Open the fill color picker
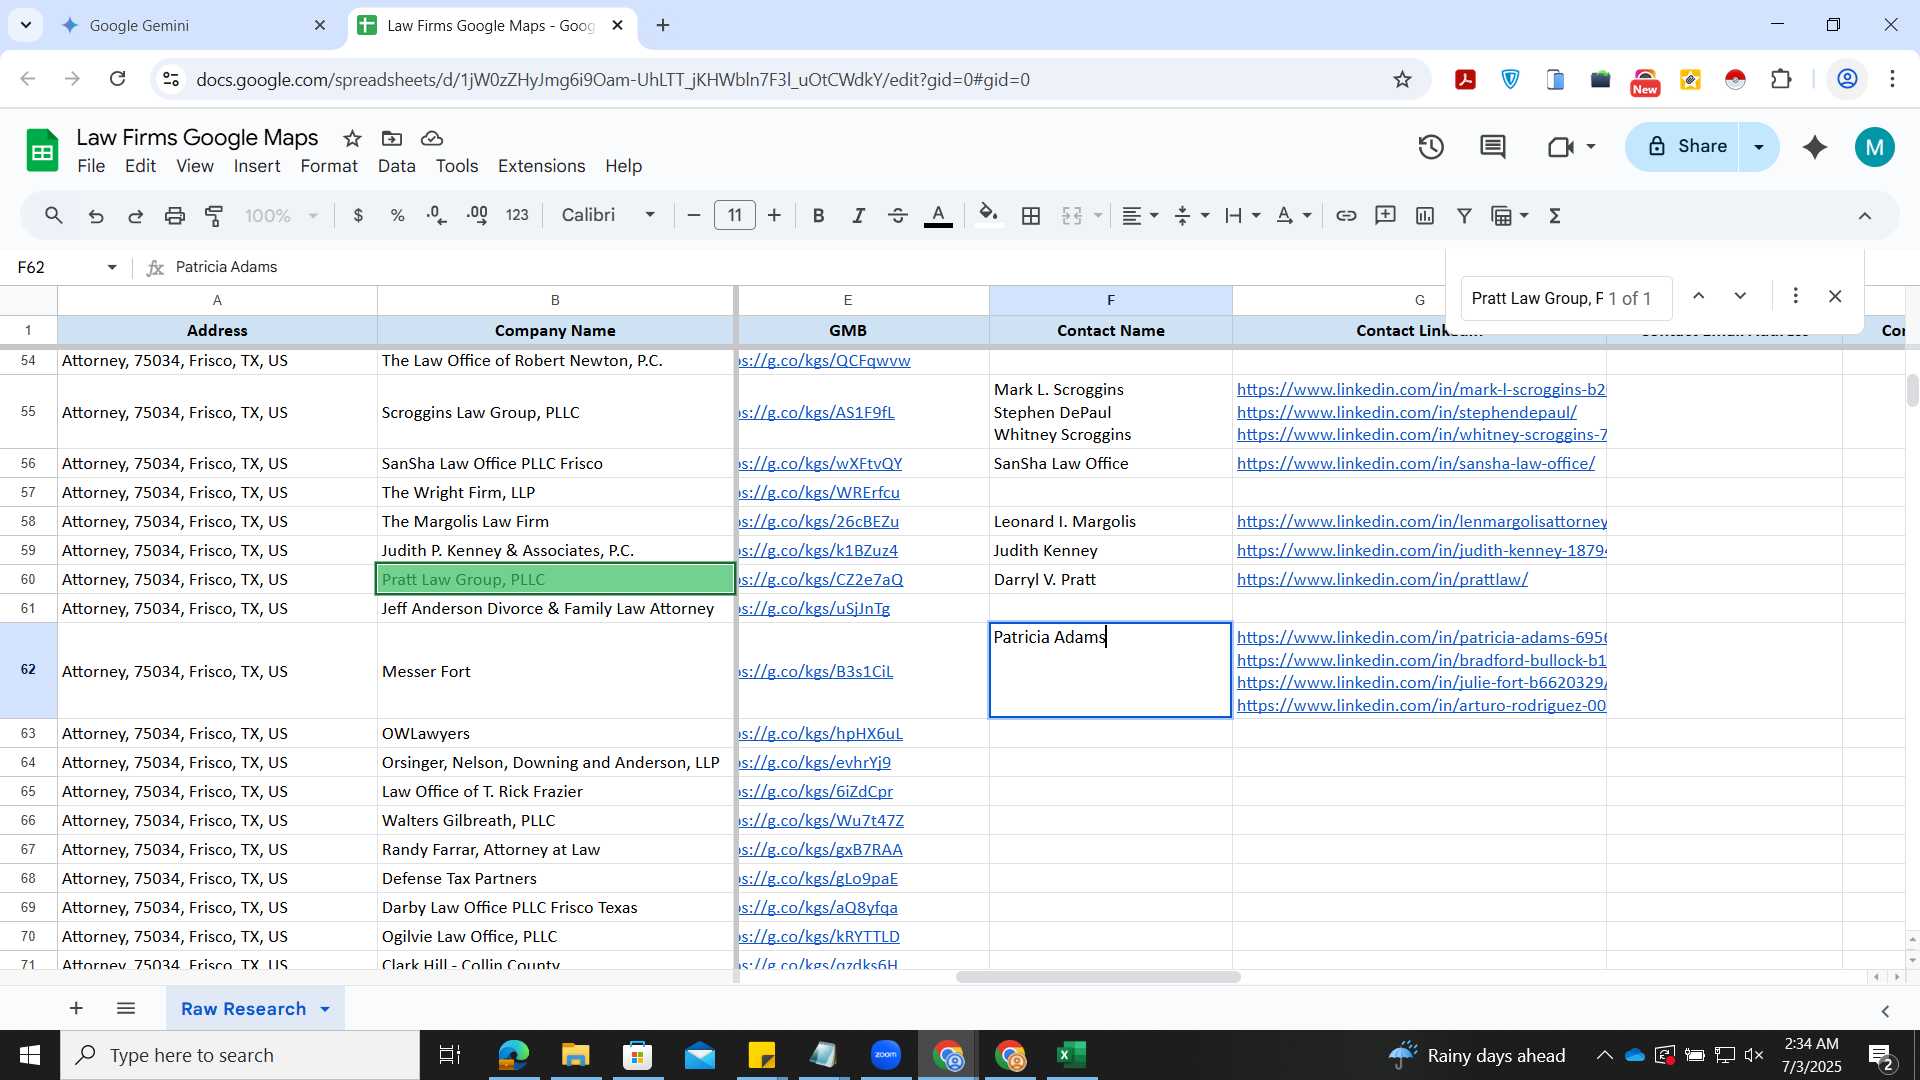This screenshot has width=1920, height=1080. 988,215
